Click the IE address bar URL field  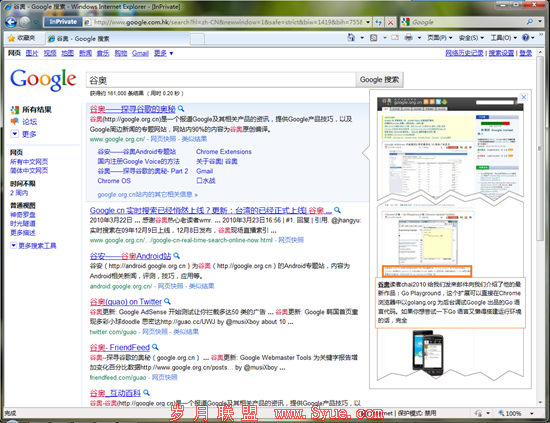pyautogui.click(x=224, y=22)
